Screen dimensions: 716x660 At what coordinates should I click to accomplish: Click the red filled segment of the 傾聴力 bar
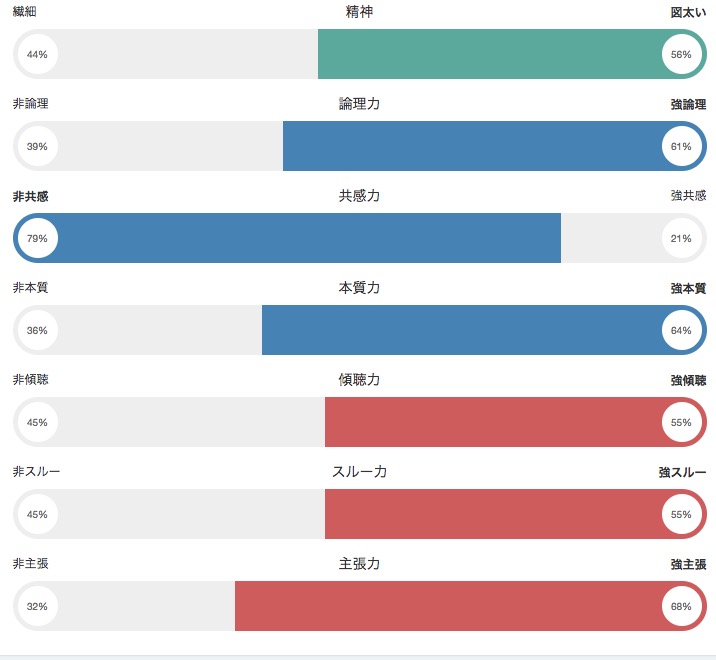pos(492,422)
